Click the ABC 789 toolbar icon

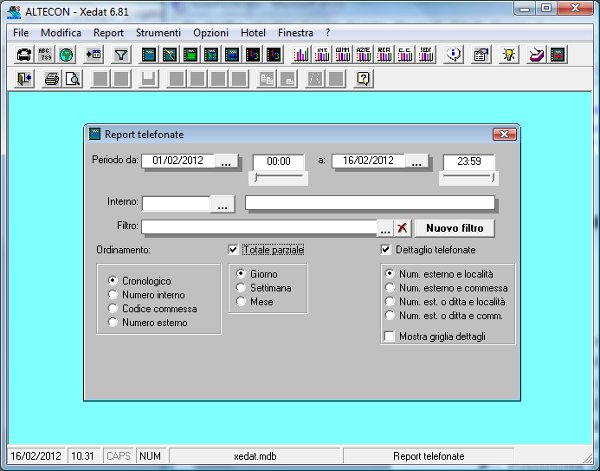pyautogui.click(x=45, y=55)
